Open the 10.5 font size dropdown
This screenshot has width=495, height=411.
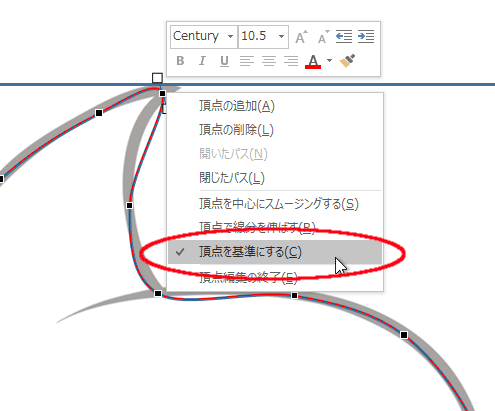pyautogui.click(x=281, y=36)
